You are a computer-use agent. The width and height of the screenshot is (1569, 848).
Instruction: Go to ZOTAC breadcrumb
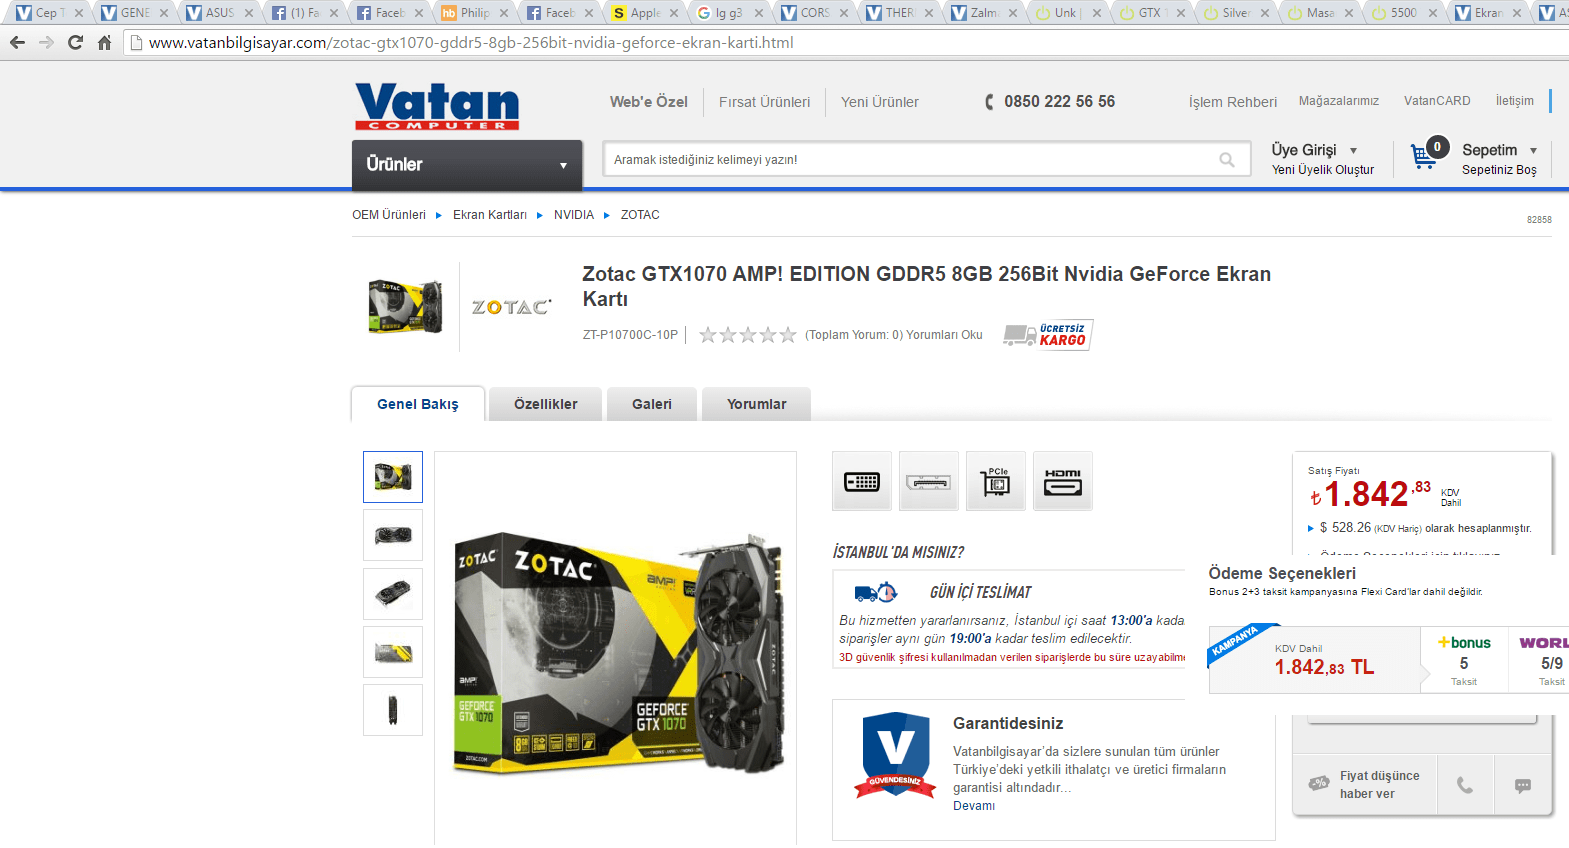[x=640, y=215]
